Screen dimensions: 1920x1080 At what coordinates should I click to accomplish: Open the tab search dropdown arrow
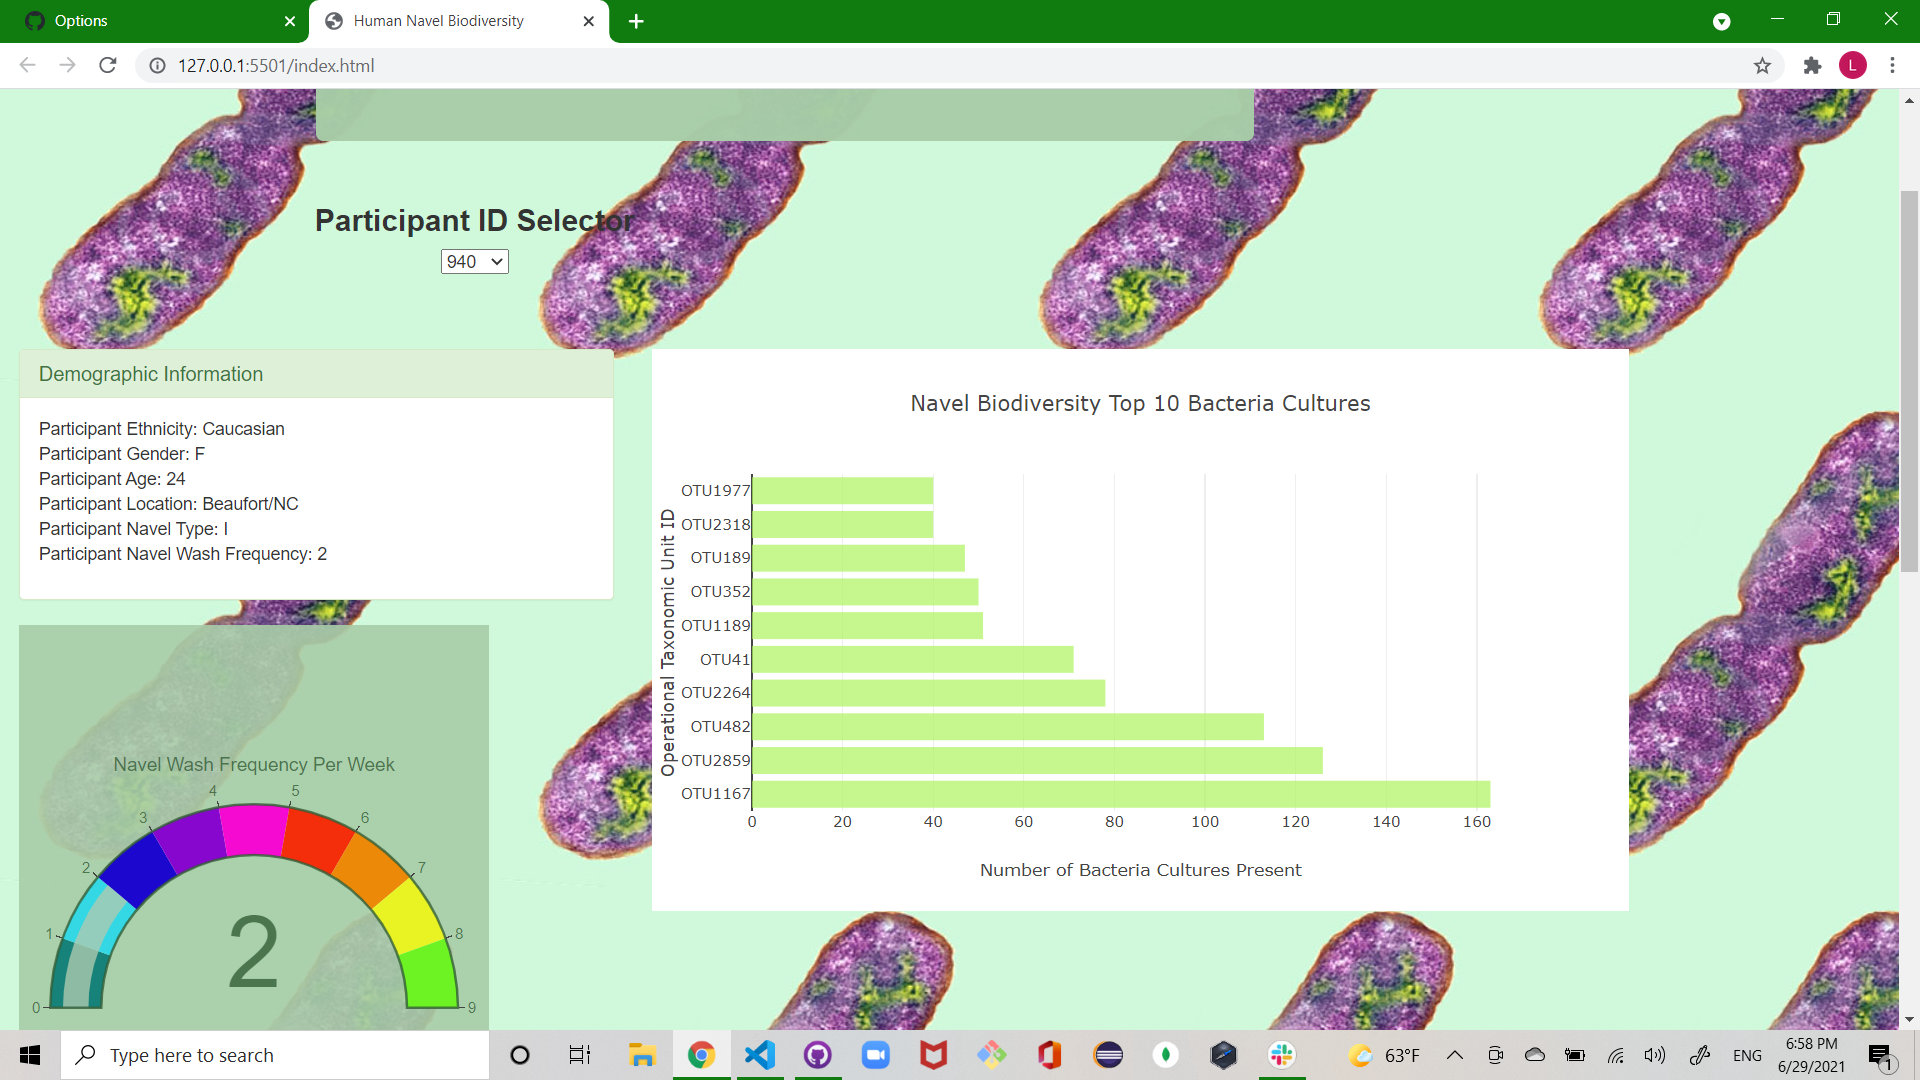1721,21
